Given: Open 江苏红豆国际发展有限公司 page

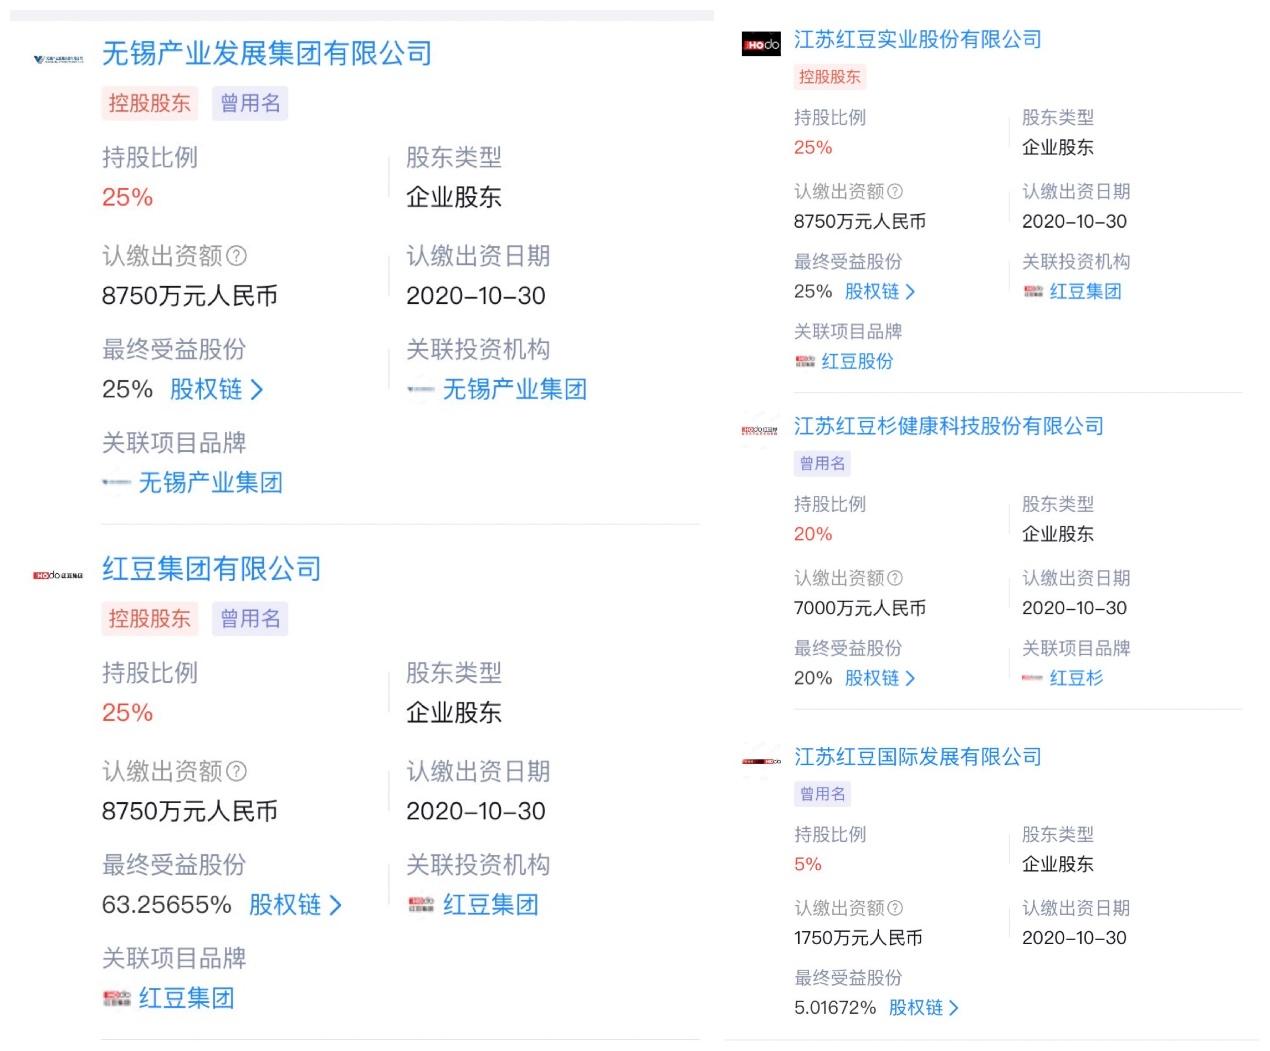Looking at the screenshot, I should (x=918, y=757).
